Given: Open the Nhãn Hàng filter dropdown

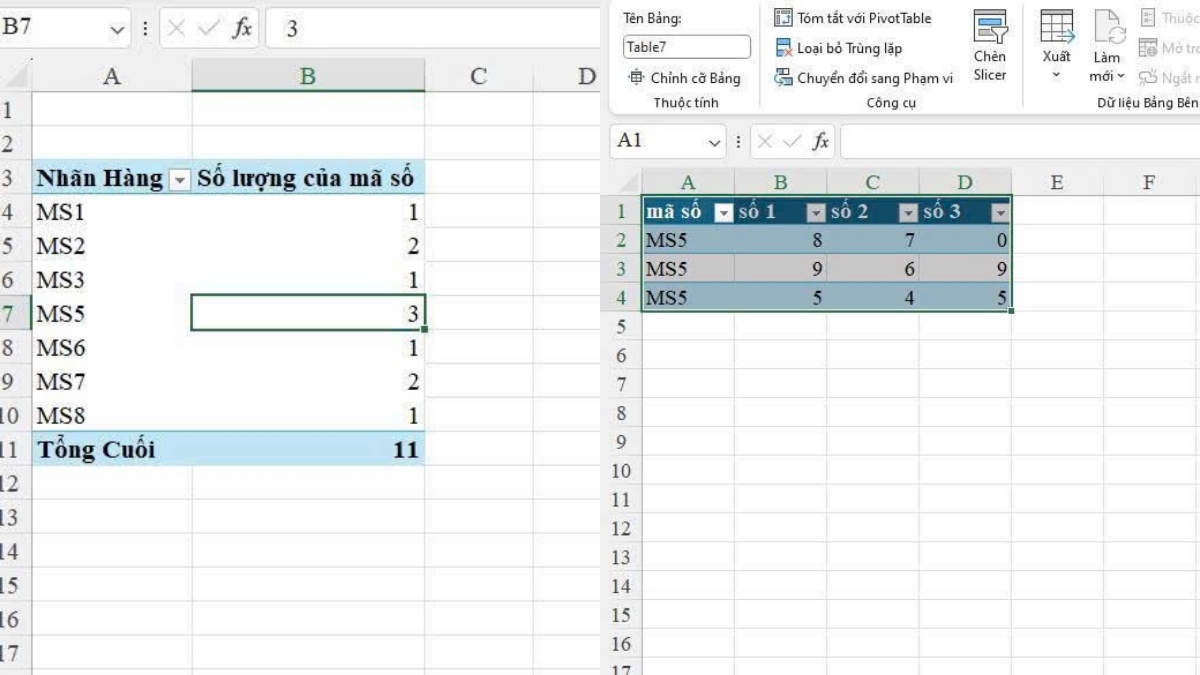Looking at the screenshot, I should [x=180, y=180].
